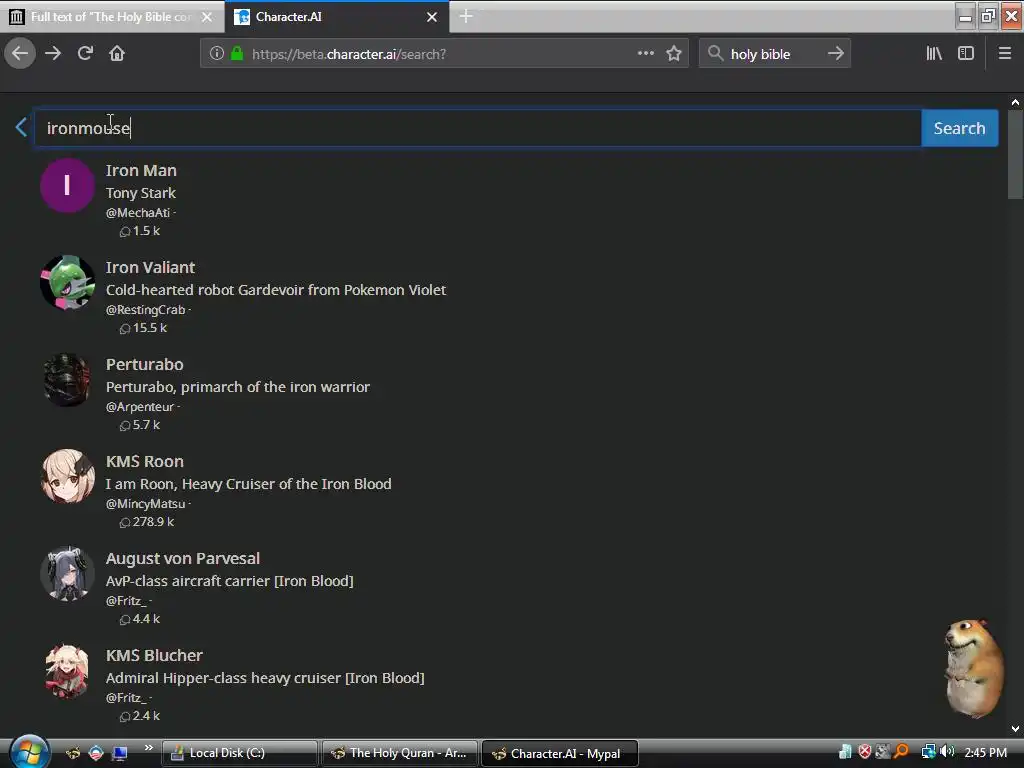Click the Iron Valiant Gardevoir avatar
1024x768 pixels.
point(67,282)
